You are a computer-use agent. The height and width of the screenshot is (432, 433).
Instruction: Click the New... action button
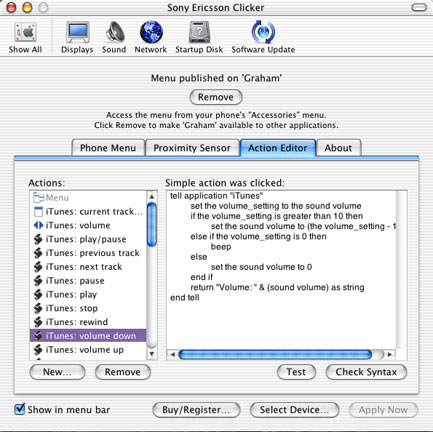57,372
